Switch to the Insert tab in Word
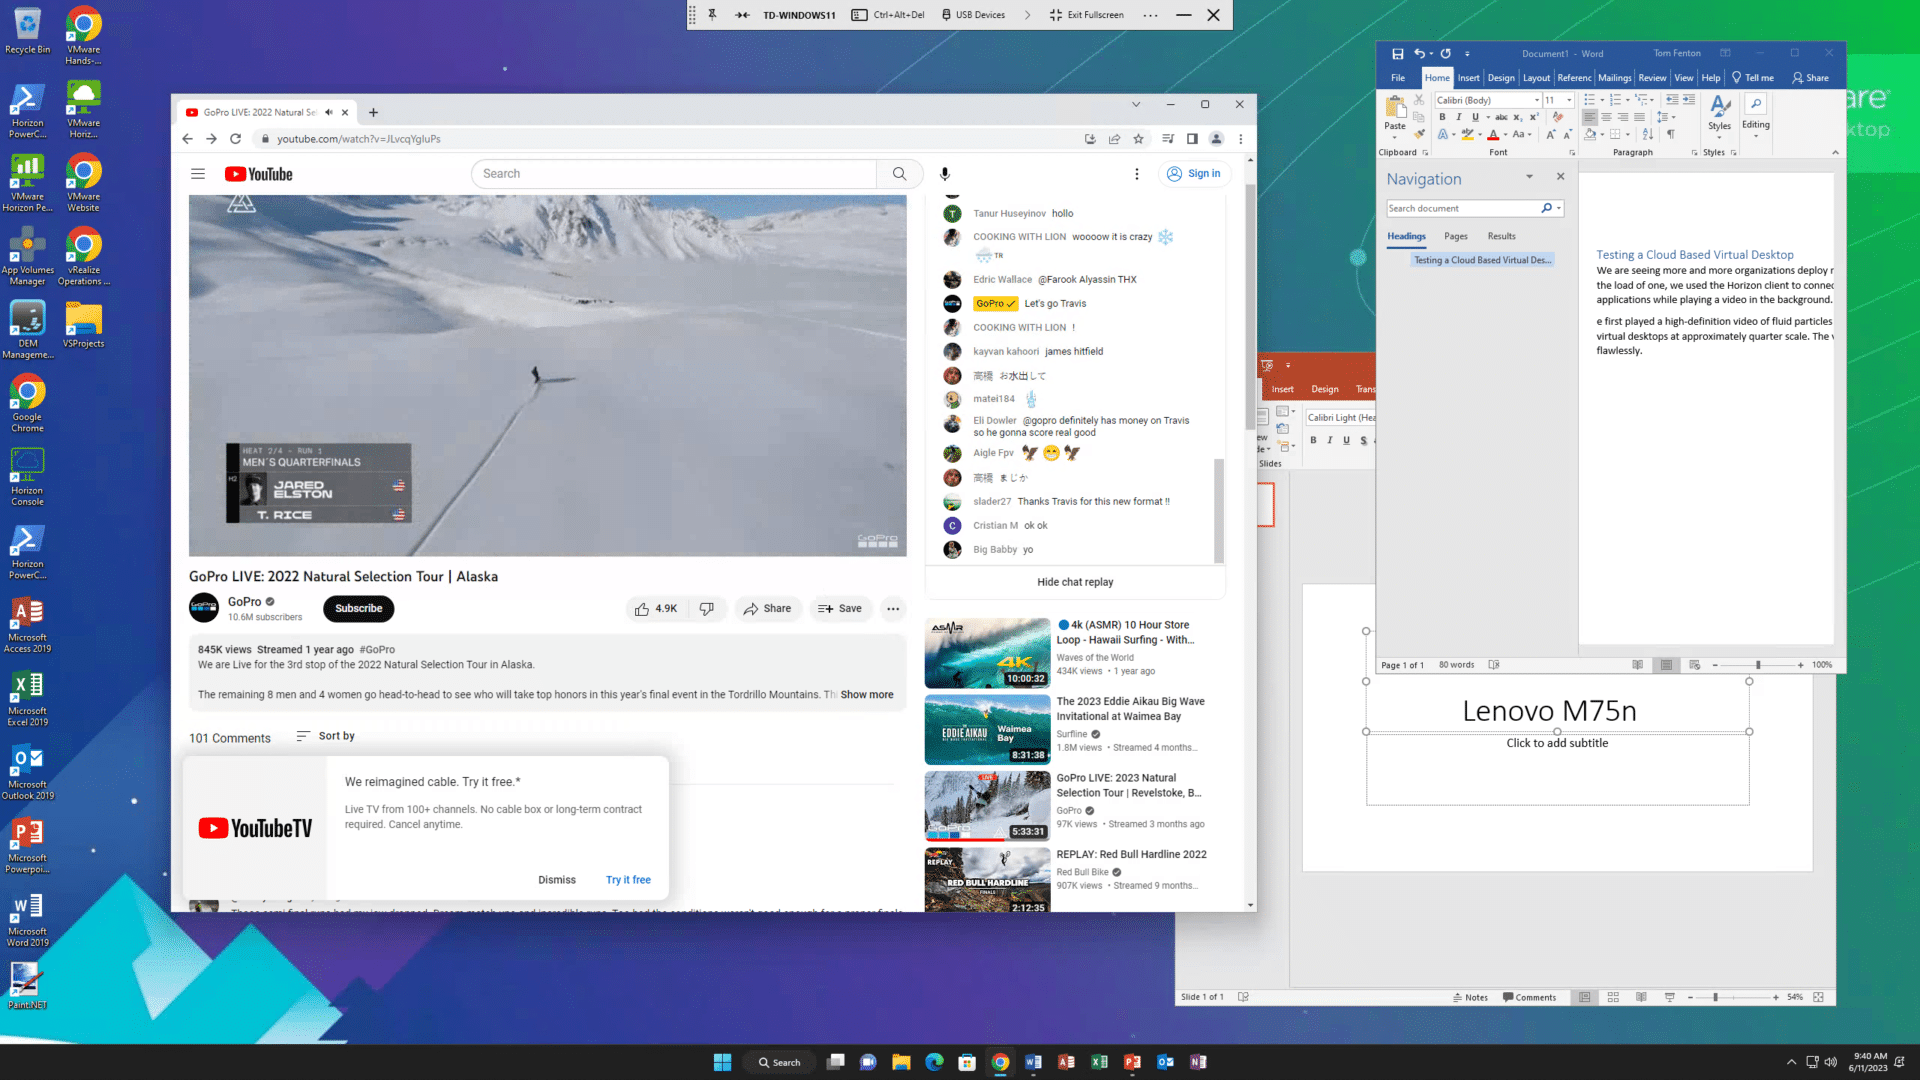 (x=1468, y=78)
